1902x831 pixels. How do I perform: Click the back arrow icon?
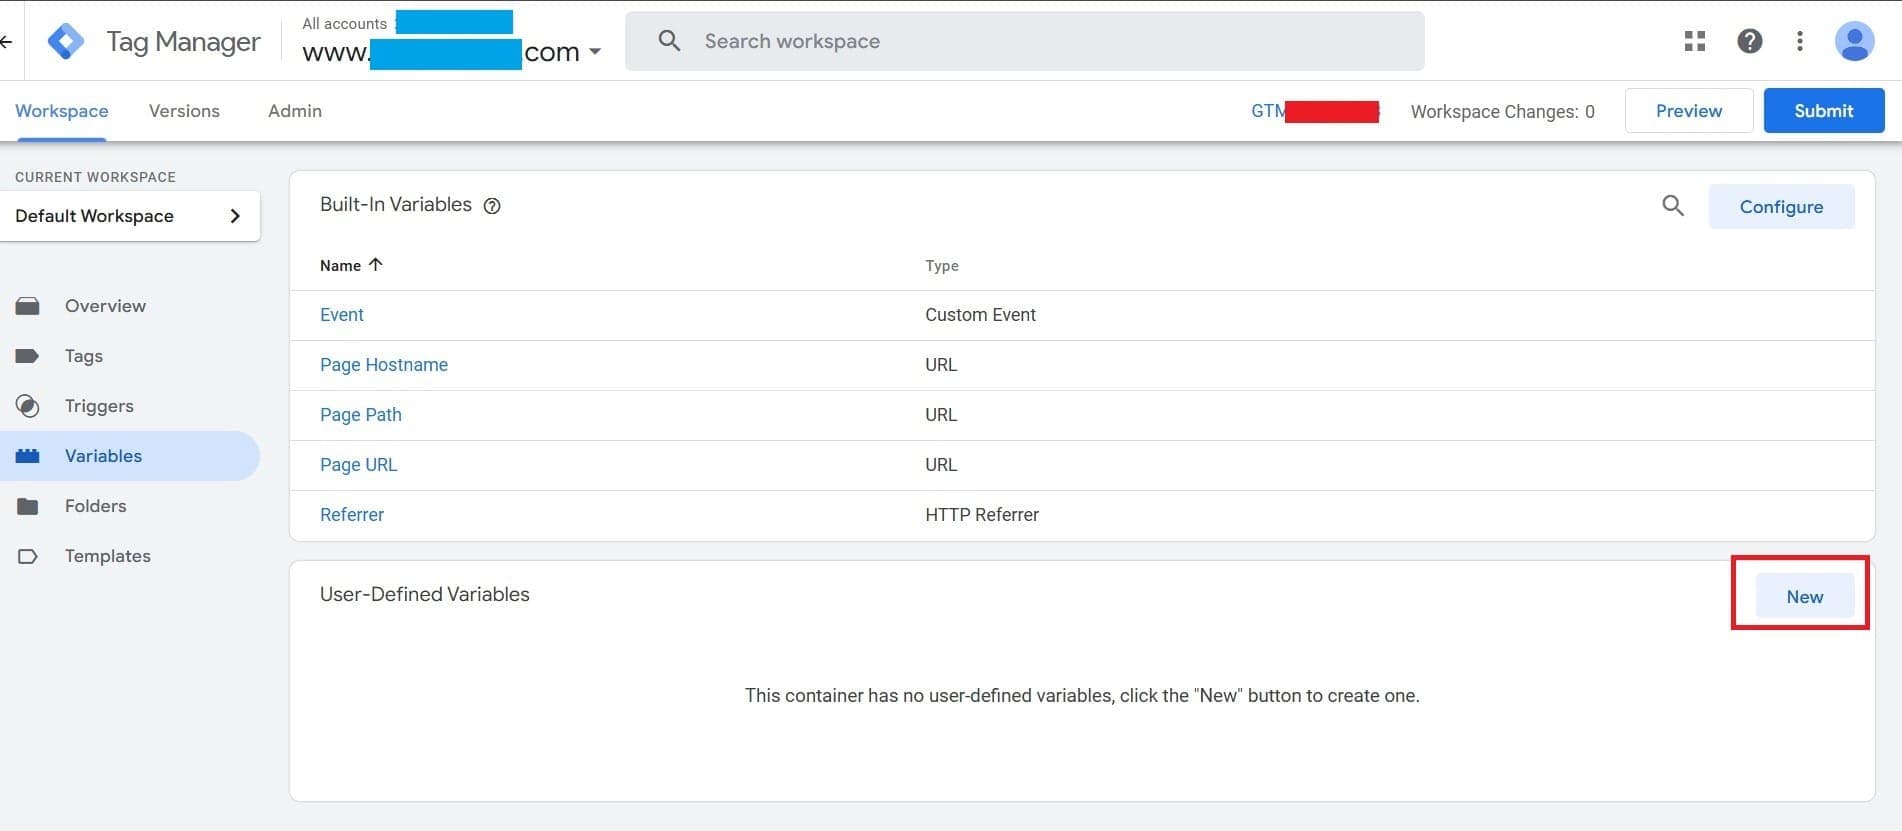(x=6, y=41)
